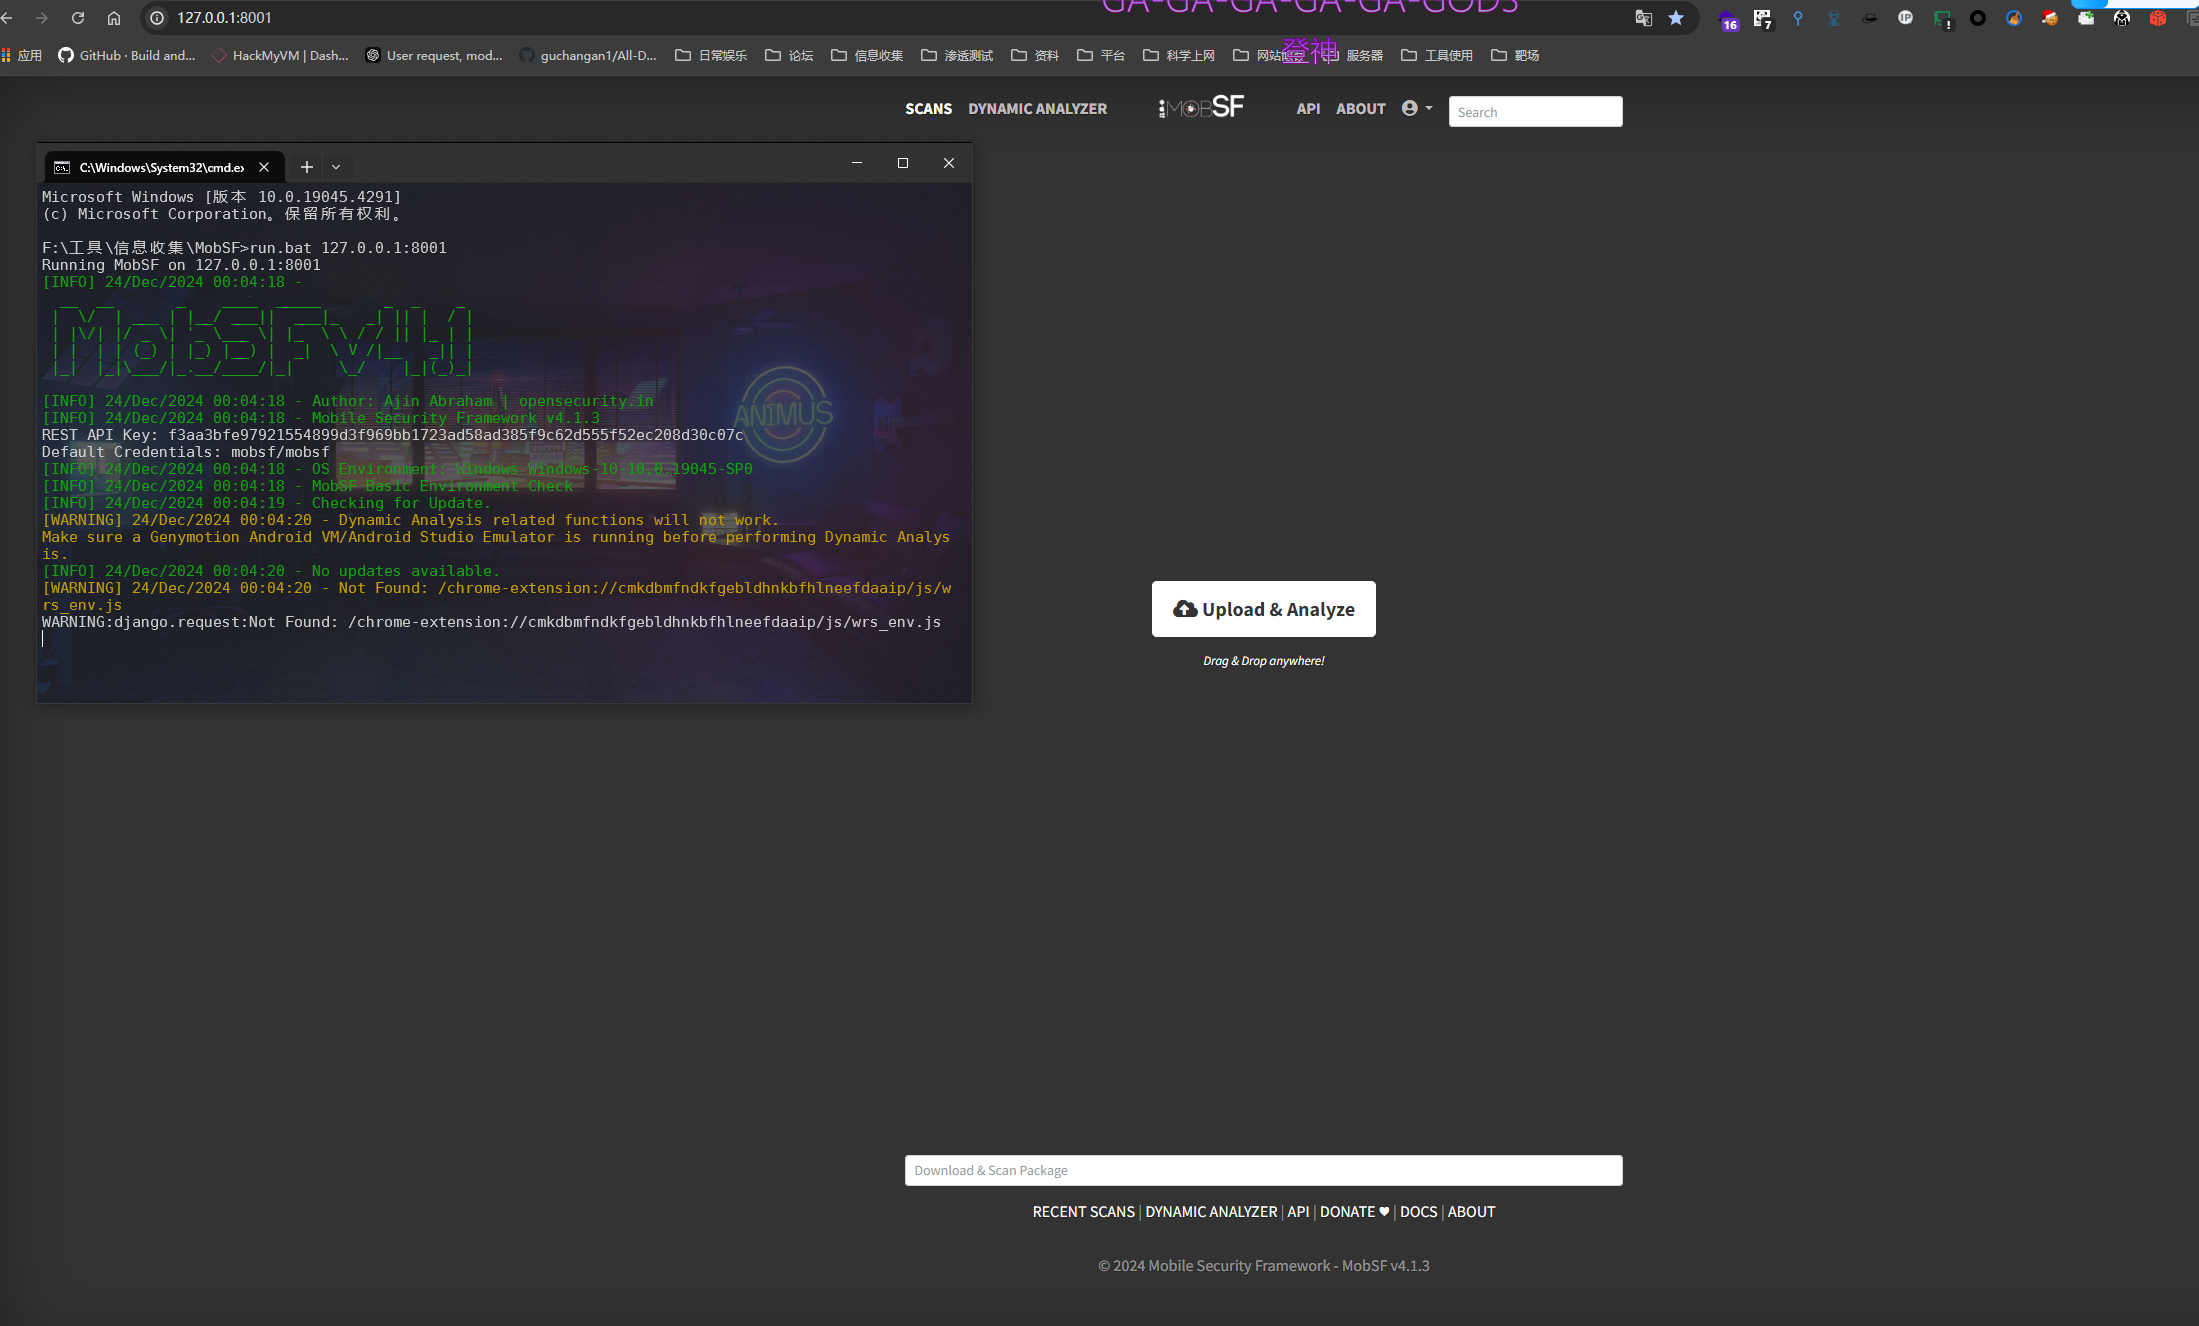Open the blue detective figure extension

[1834, 18]
